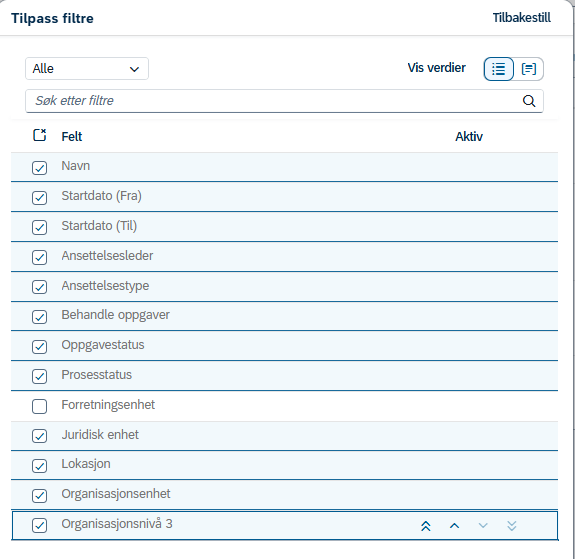Open the Alle filter dropdown
575x559 pixels.
pos(87,69)
